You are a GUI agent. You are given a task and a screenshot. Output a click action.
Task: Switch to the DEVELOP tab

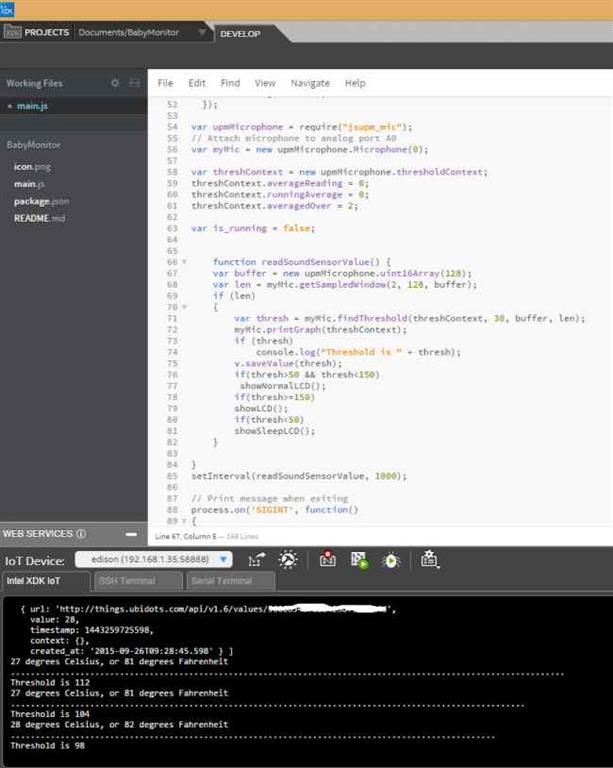tap(240, 34)
